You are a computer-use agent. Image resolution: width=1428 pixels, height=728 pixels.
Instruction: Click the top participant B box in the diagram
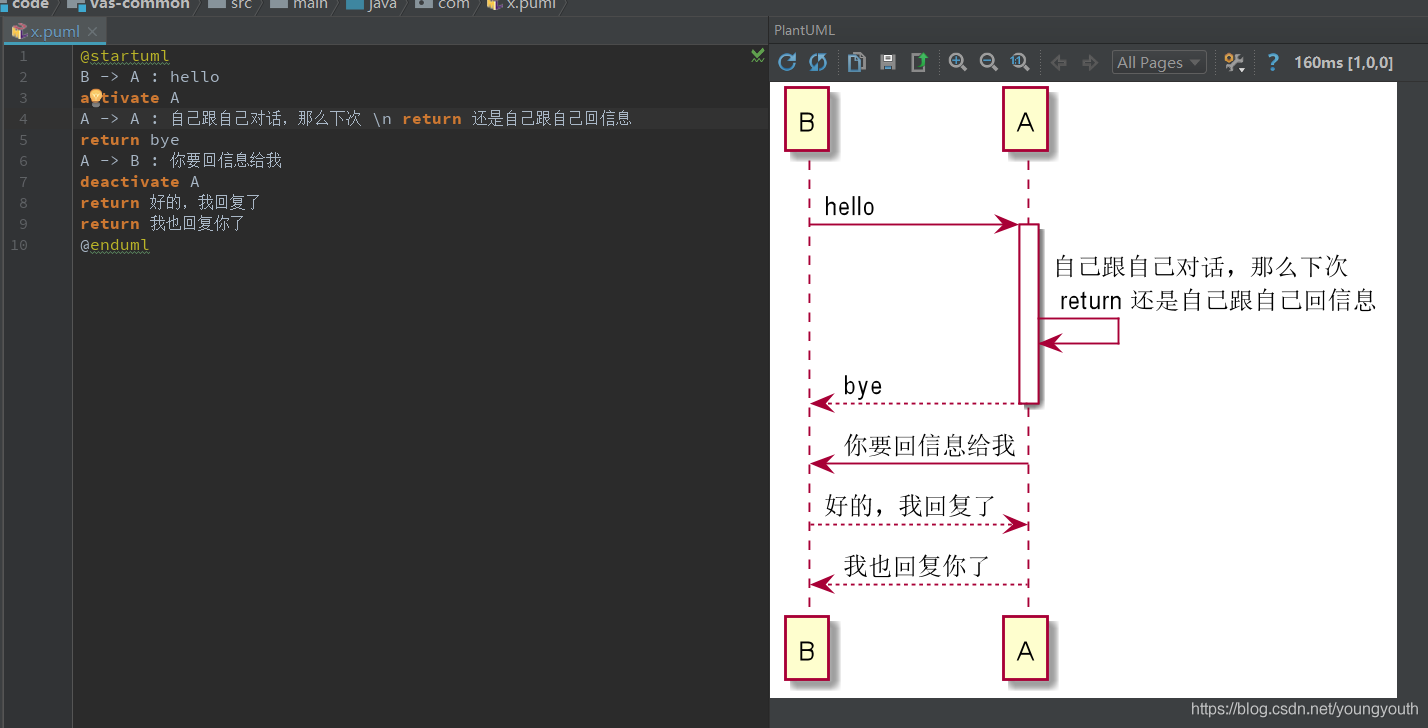[x=807, y=121]
